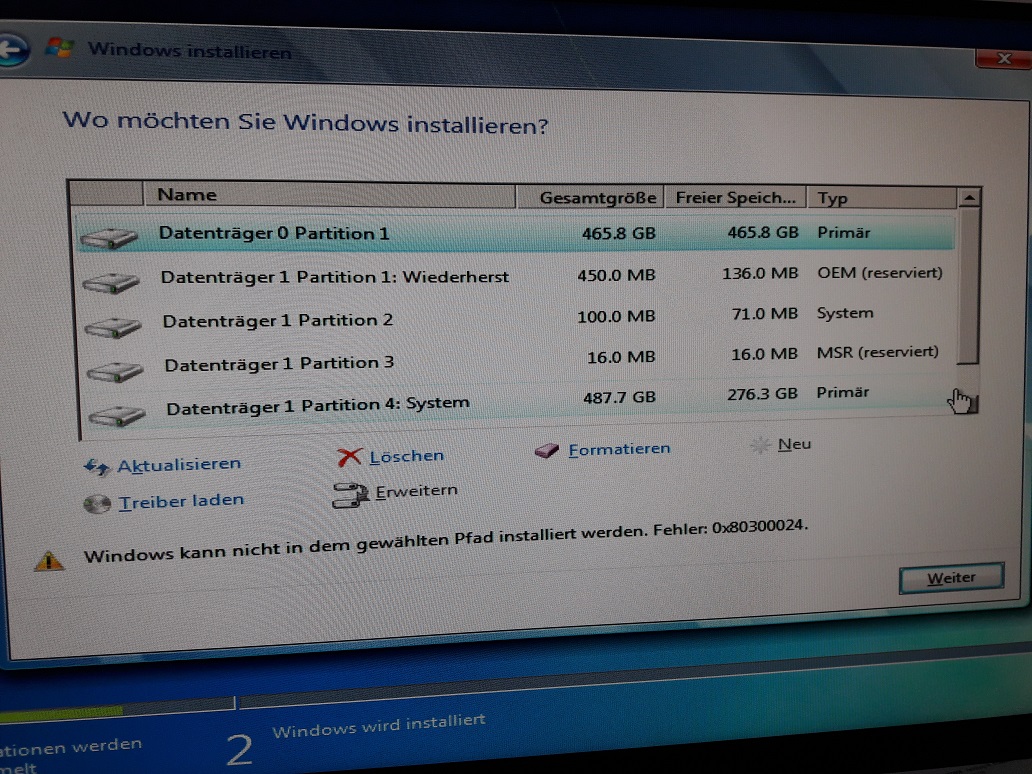
Task: Delete the partition with Löschen link
Action: click(406, 455)
